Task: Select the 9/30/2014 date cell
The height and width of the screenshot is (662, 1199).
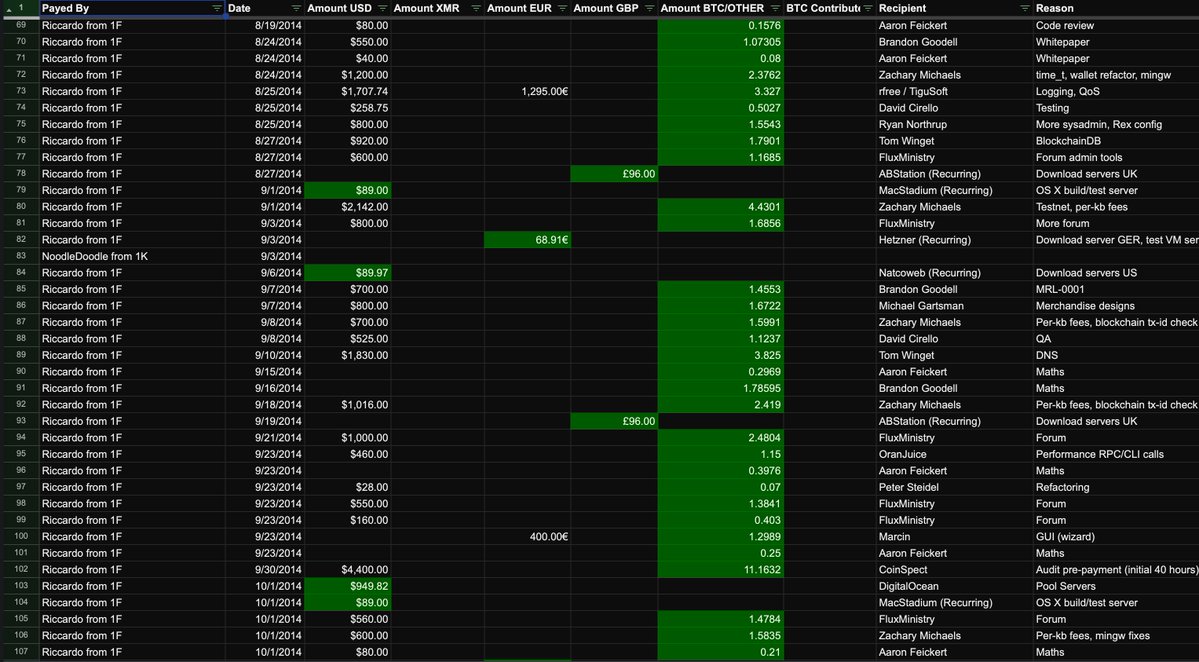Action: (x=265, y=570)
